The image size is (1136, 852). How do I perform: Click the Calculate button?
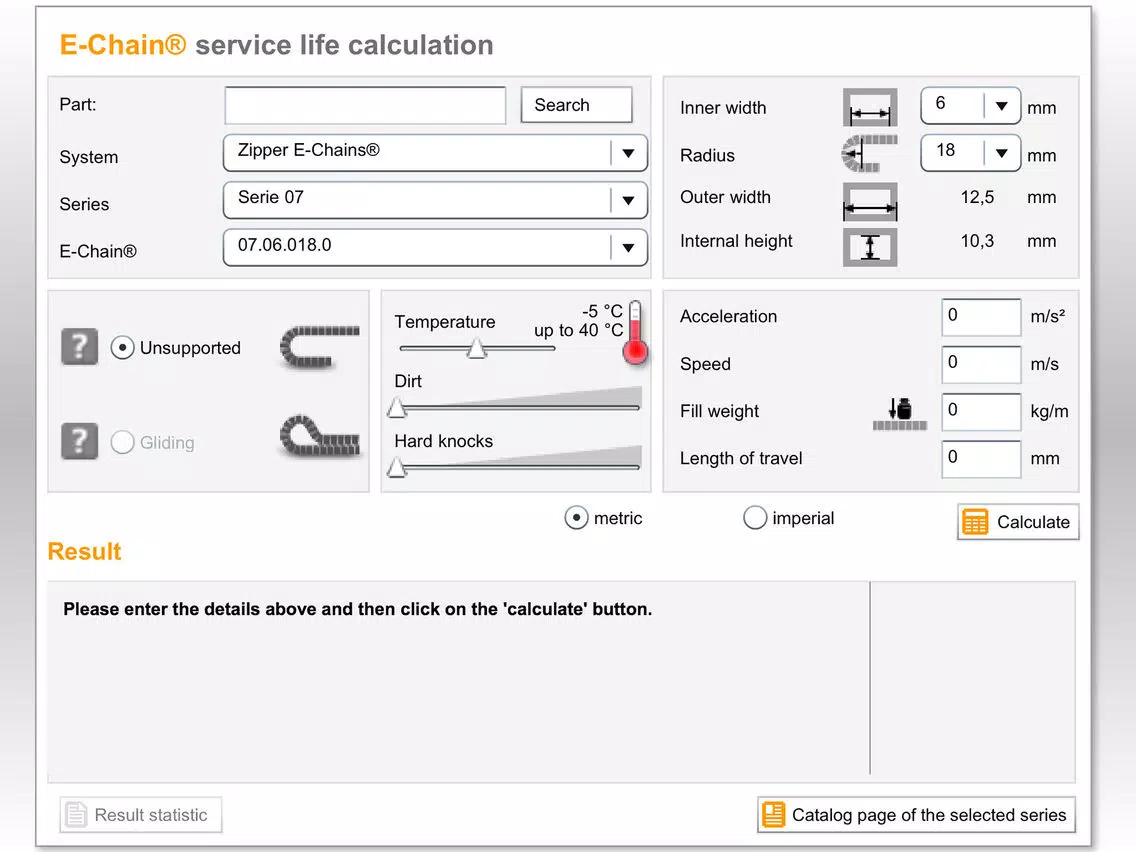(1018, 522)
